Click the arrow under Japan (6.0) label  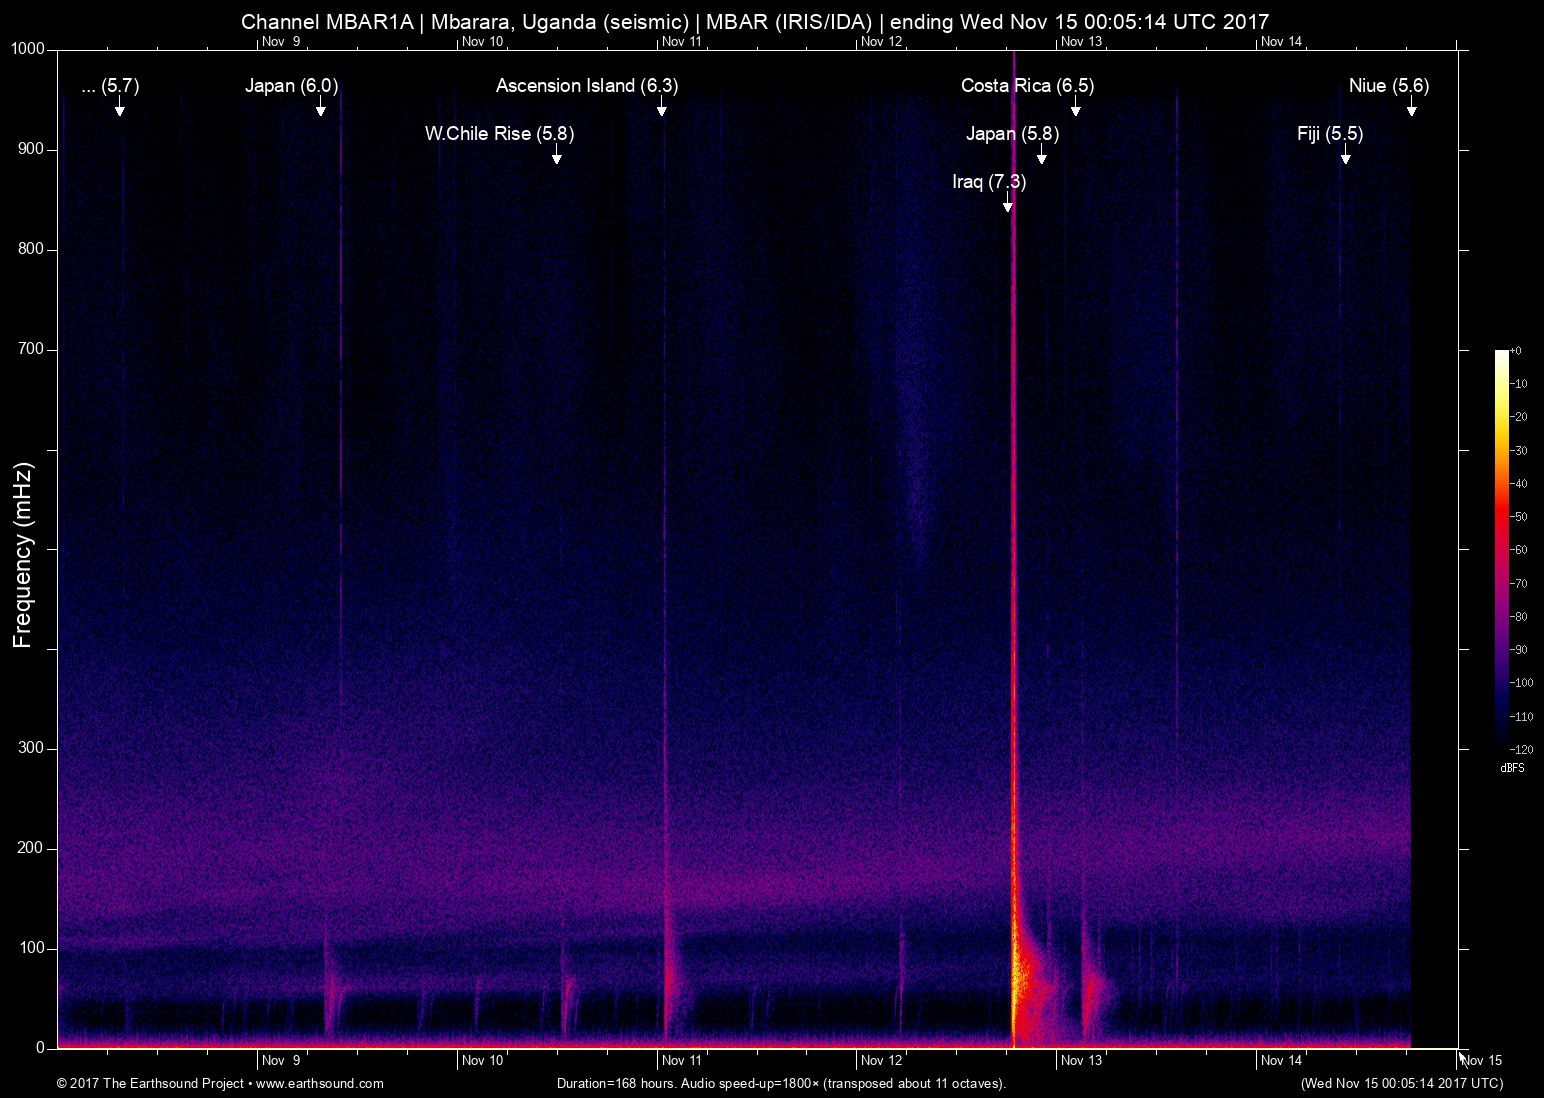[321, 108]
